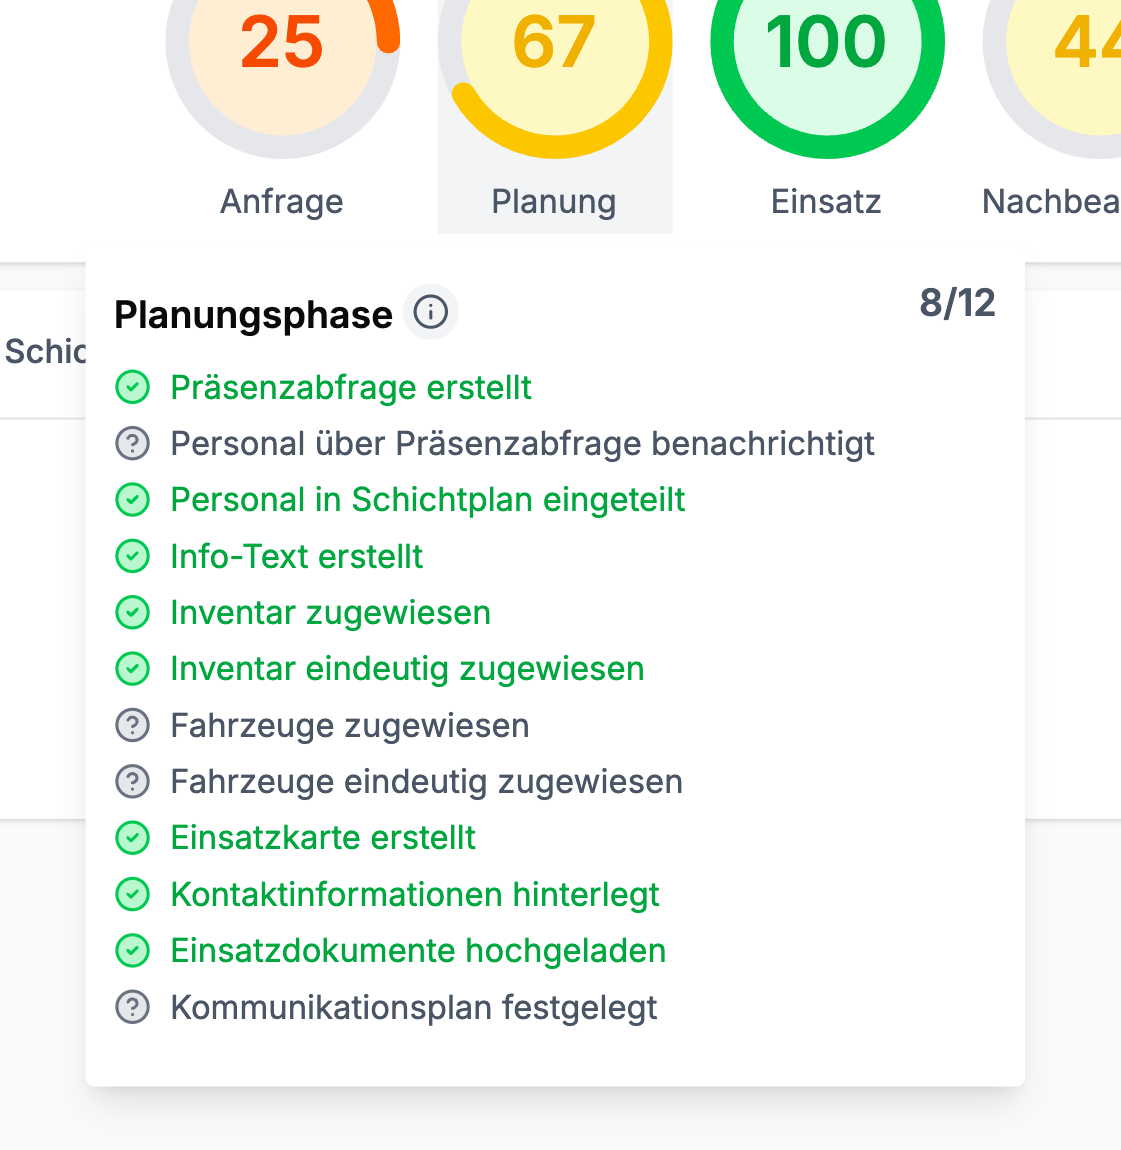
Task: Open the info icon beside Planungsphase heading
Action: coord(431,312)
